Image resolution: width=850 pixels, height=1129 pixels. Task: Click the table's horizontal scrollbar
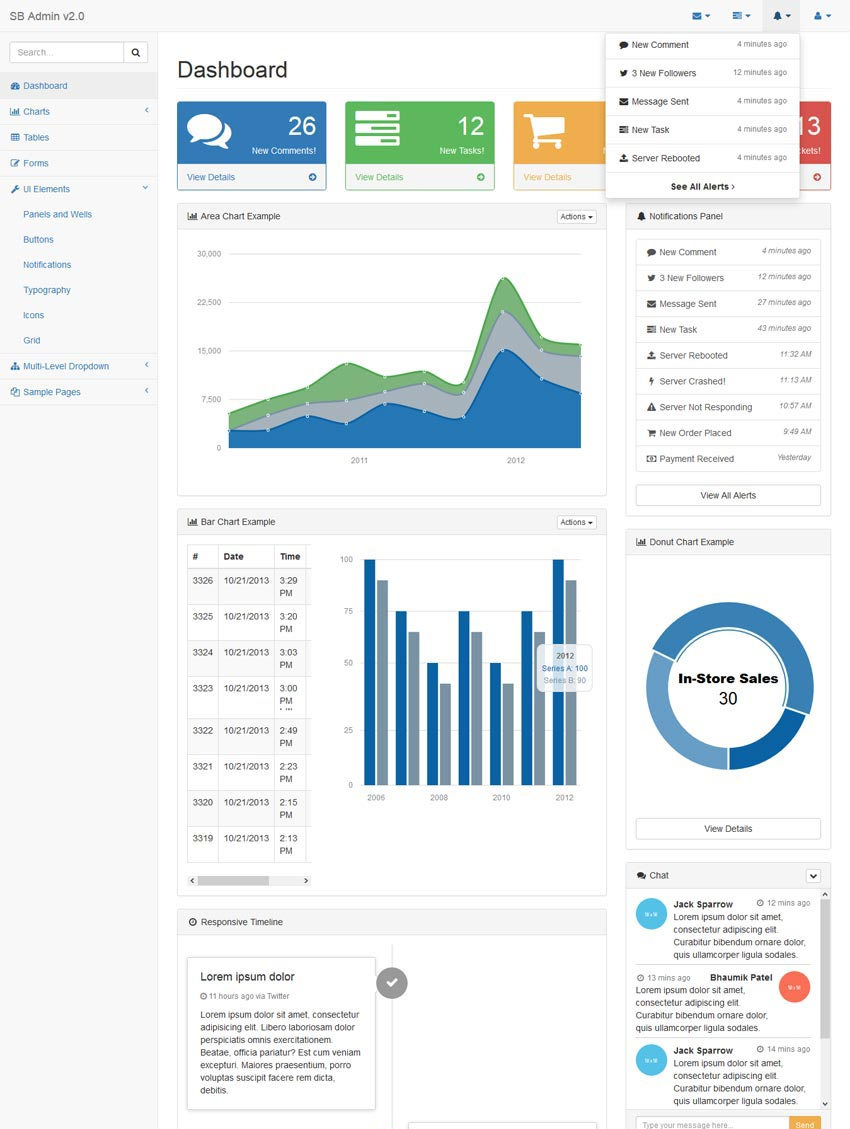click(233, 880)
